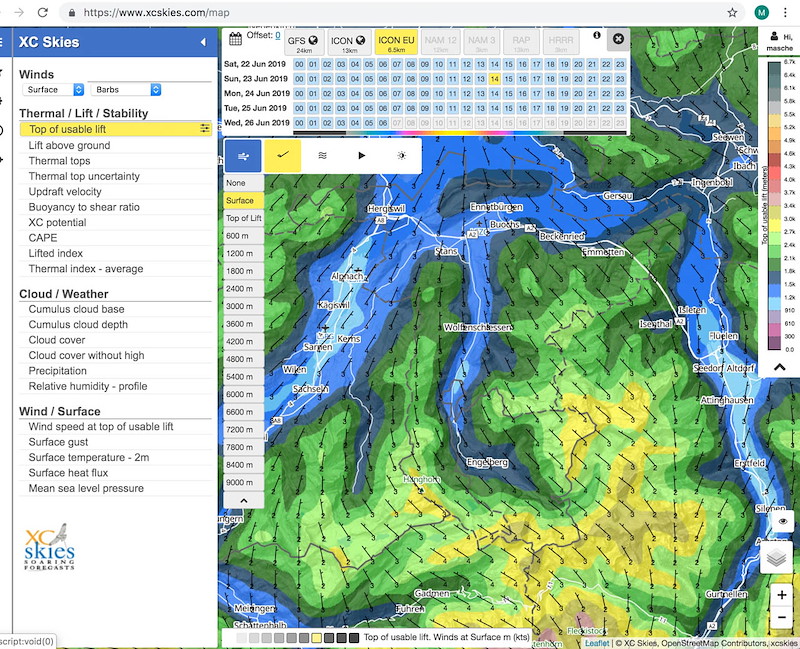Image resolution: width=800 pixels, height=649 pixels.
Task: Pick the yellow opacity swatch in bottom bar
Action: pyautogui.click(x=316, y=638)
